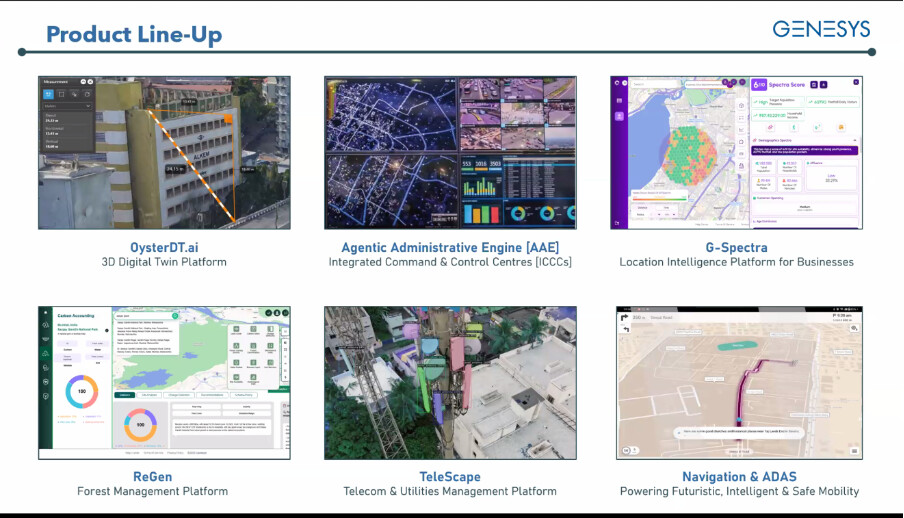
Task: Click the highlighted purple sidebar icon in G-Spectra
Action: coord(618,116)
